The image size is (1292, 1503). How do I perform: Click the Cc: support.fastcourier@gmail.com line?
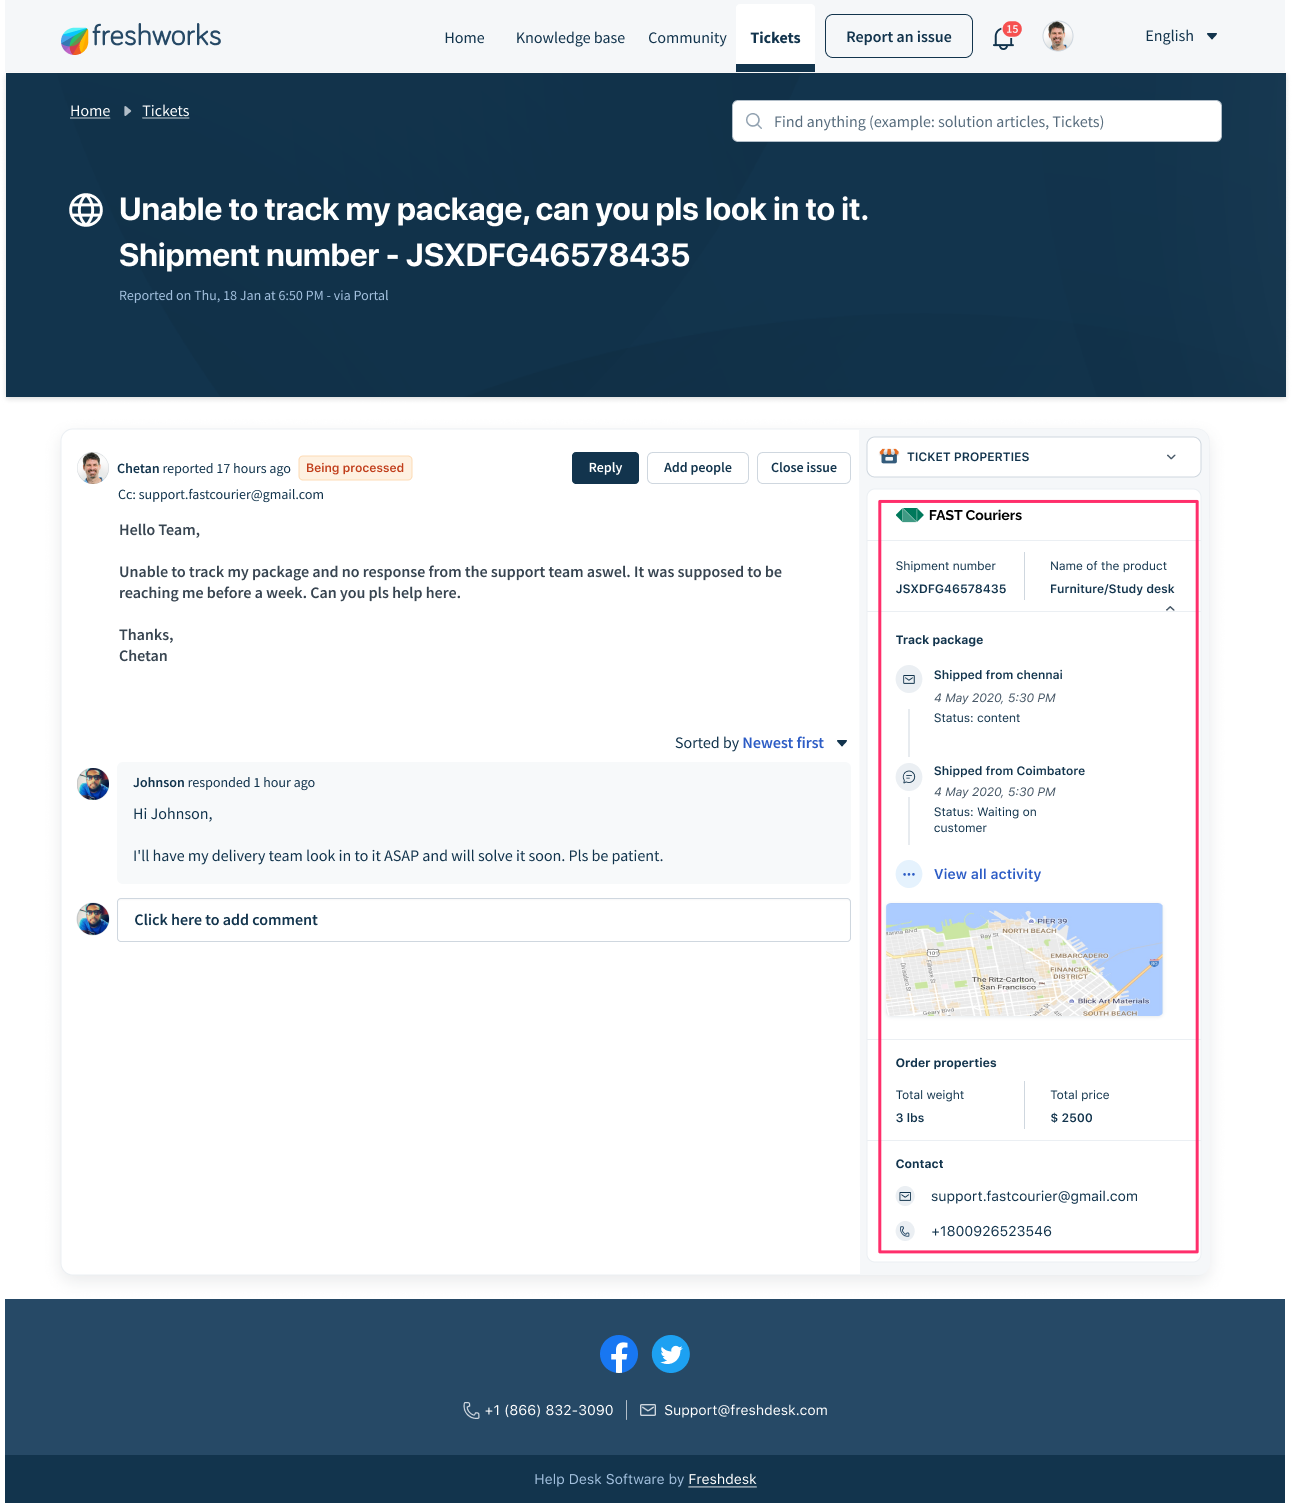tap(221, 494)
